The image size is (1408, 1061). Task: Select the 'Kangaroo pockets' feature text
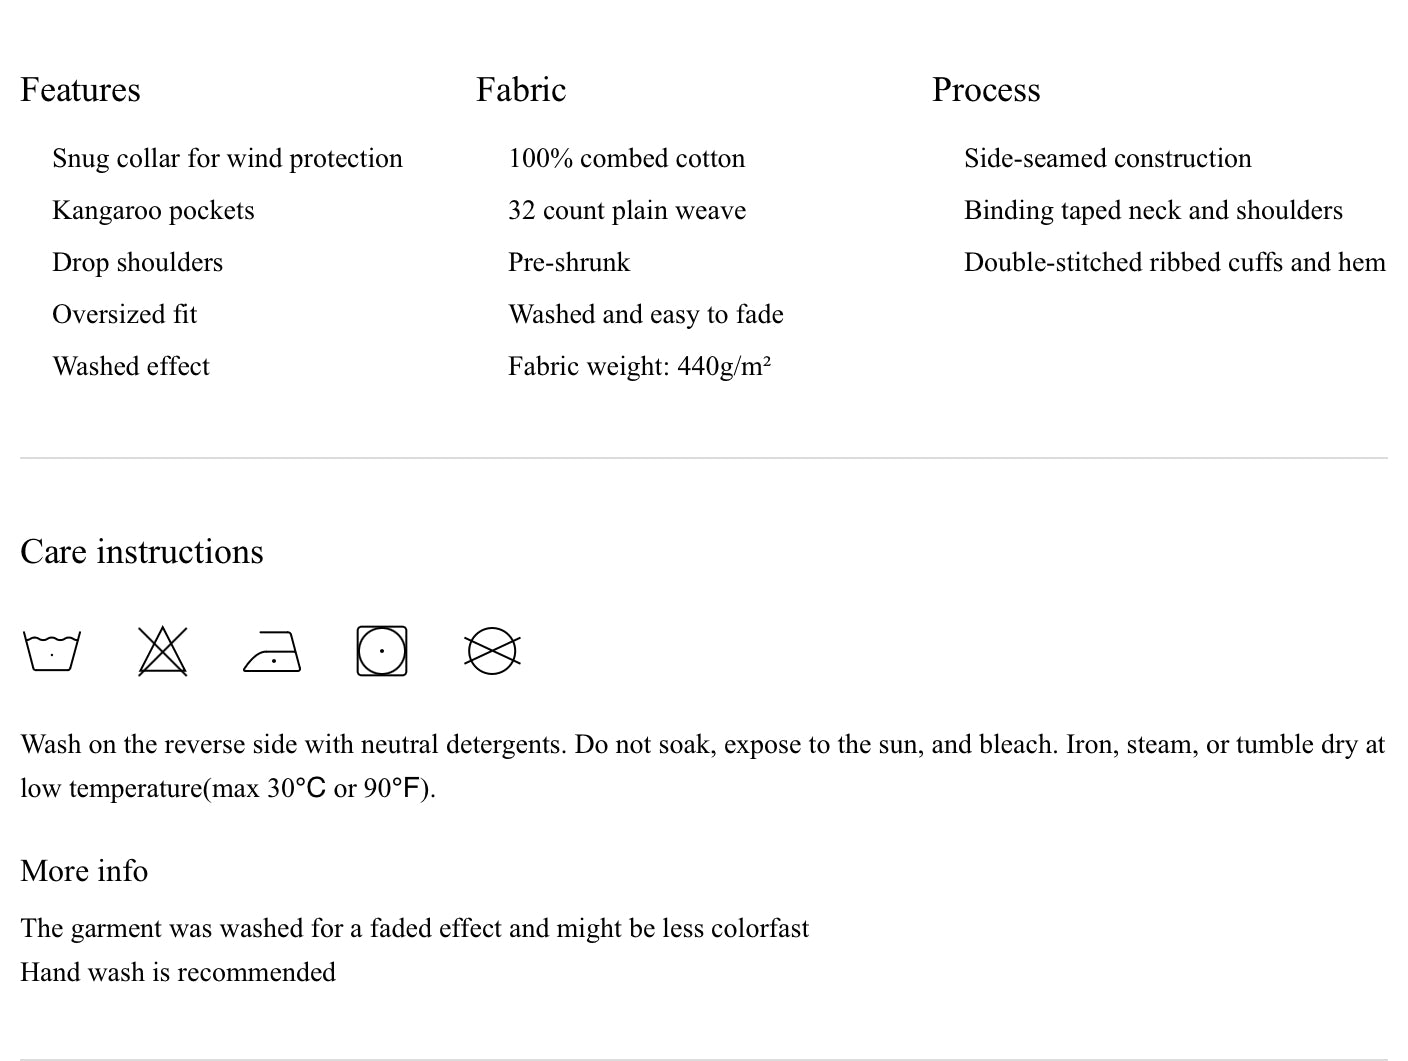tap(153, 211)
